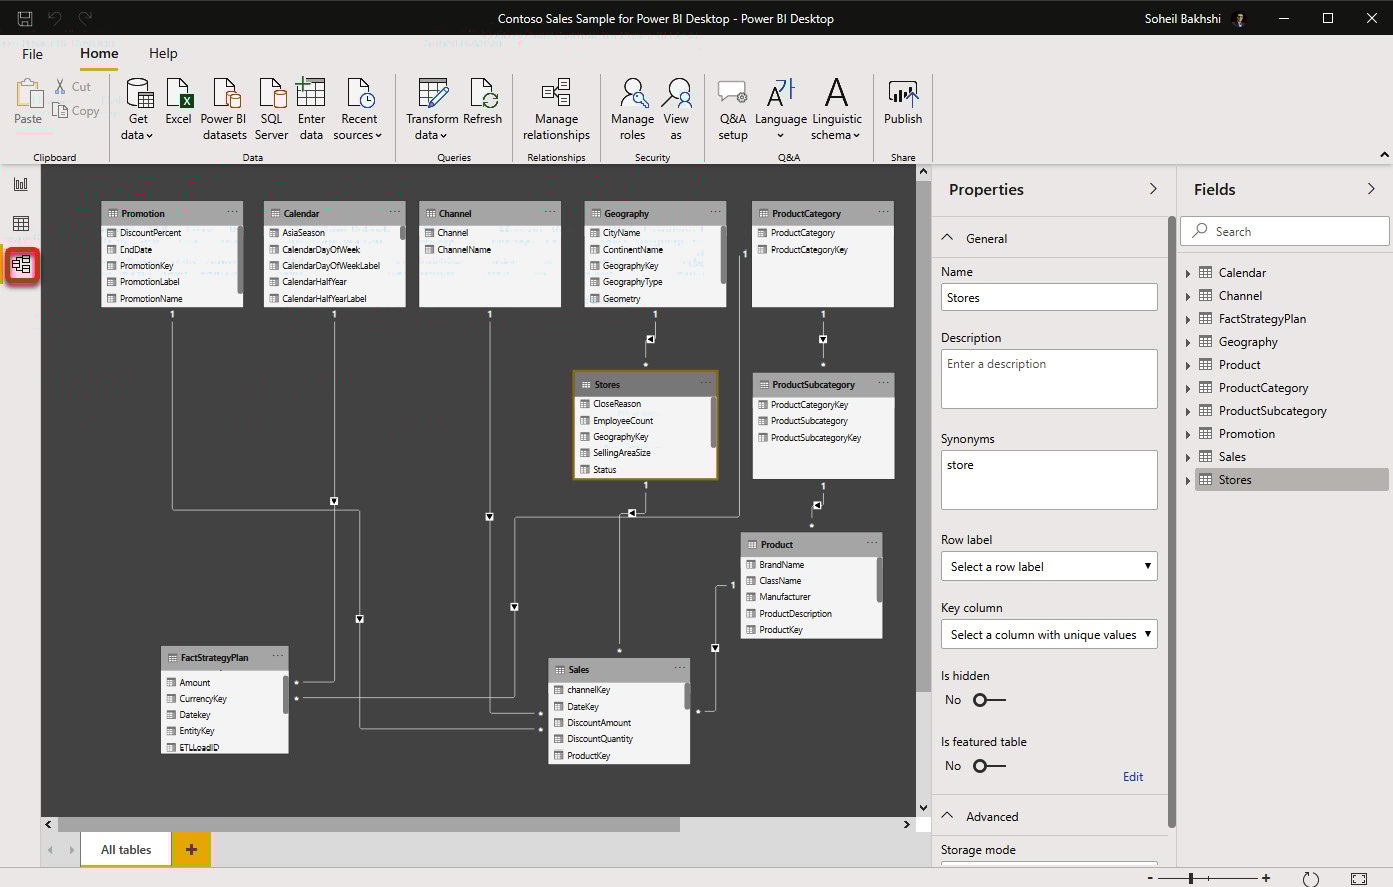Viewport: 1393px width, 887px height.
Task: Click the zoom in plus button
Action: [1266, 878]
